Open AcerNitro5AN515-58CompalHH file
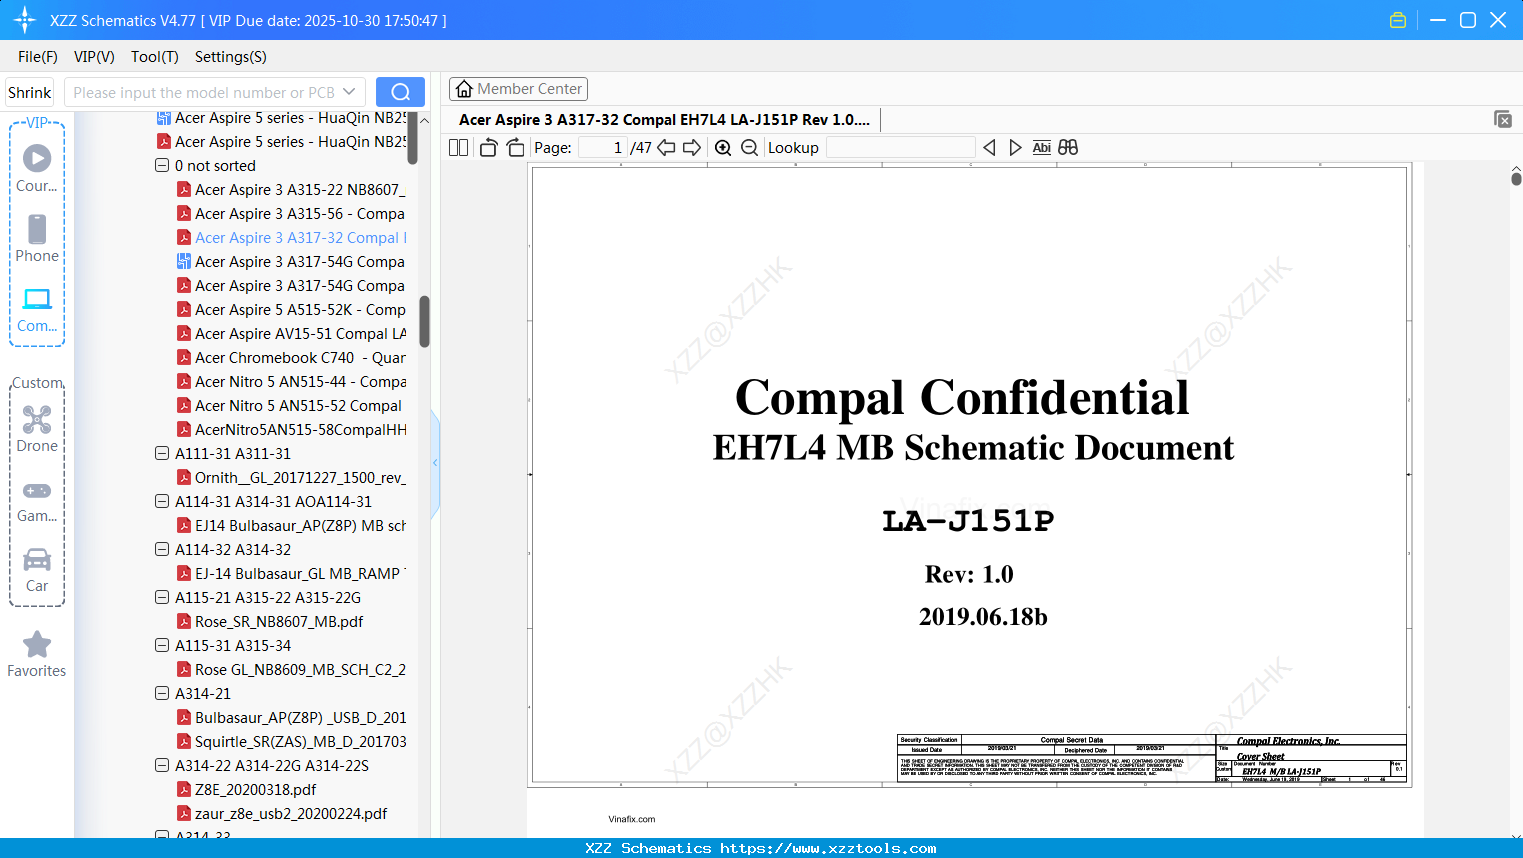 tap(291, 429)
